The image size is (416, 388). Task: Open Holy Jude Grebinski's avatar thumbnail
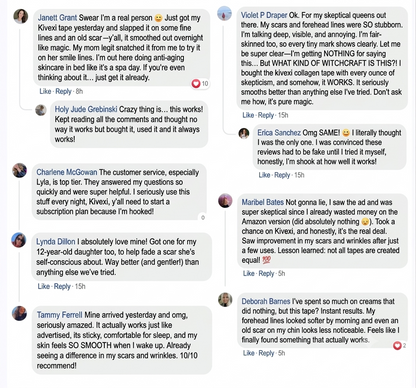(41, 110)
